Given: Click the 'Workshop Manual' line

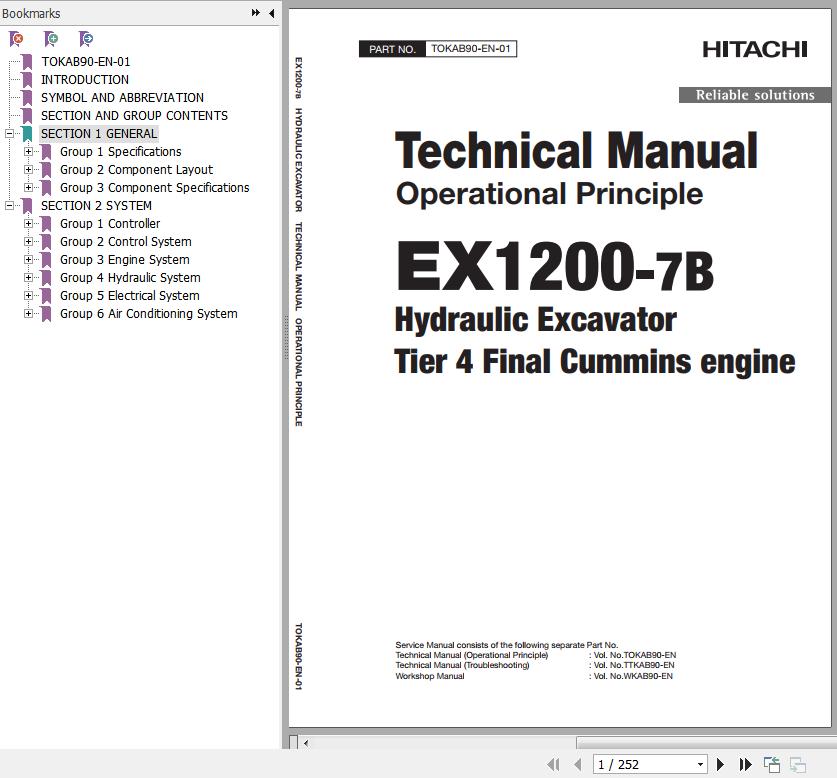Looking at the screenshot, I should (x=430, y=676).
